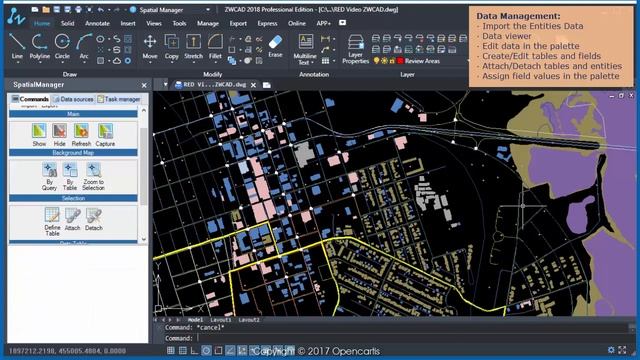Open Layer Properties manager

(x=356, y=48)
